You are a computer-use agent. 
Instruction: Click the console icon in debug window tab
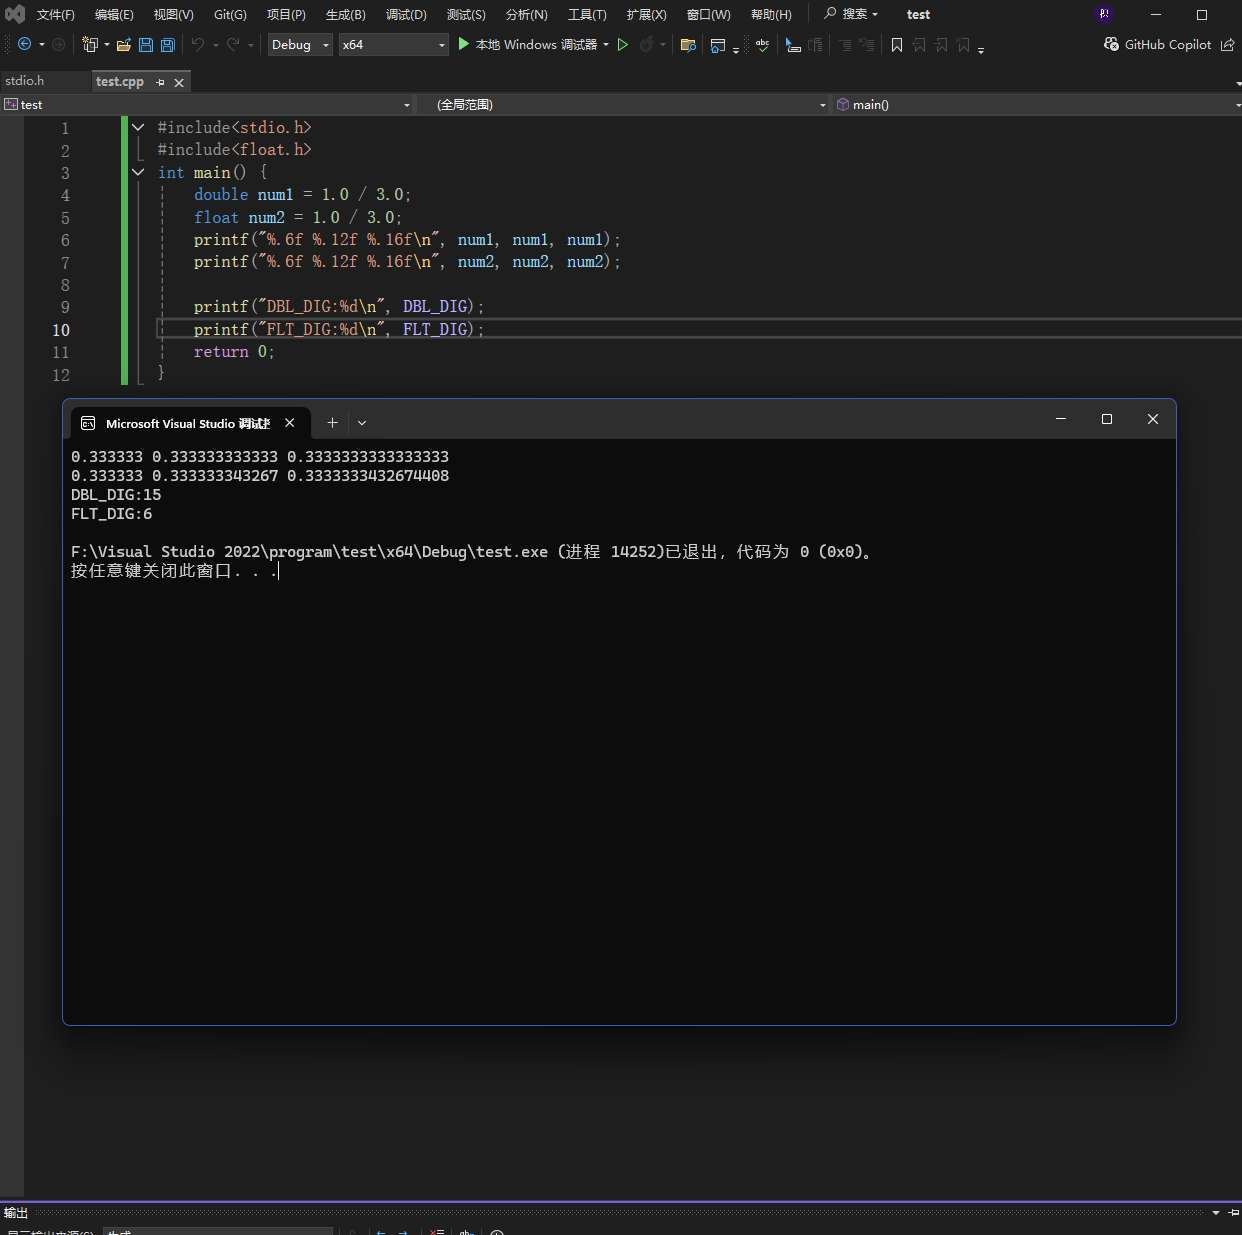[88, 423]
